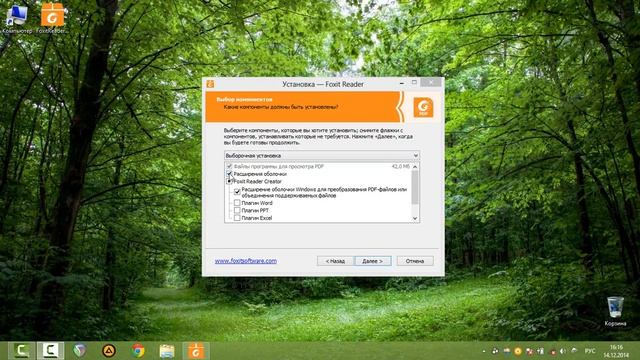Enable the Плагин Excel checkbox
The height and width of the screenshot is (360, 640).
(237, 218)
